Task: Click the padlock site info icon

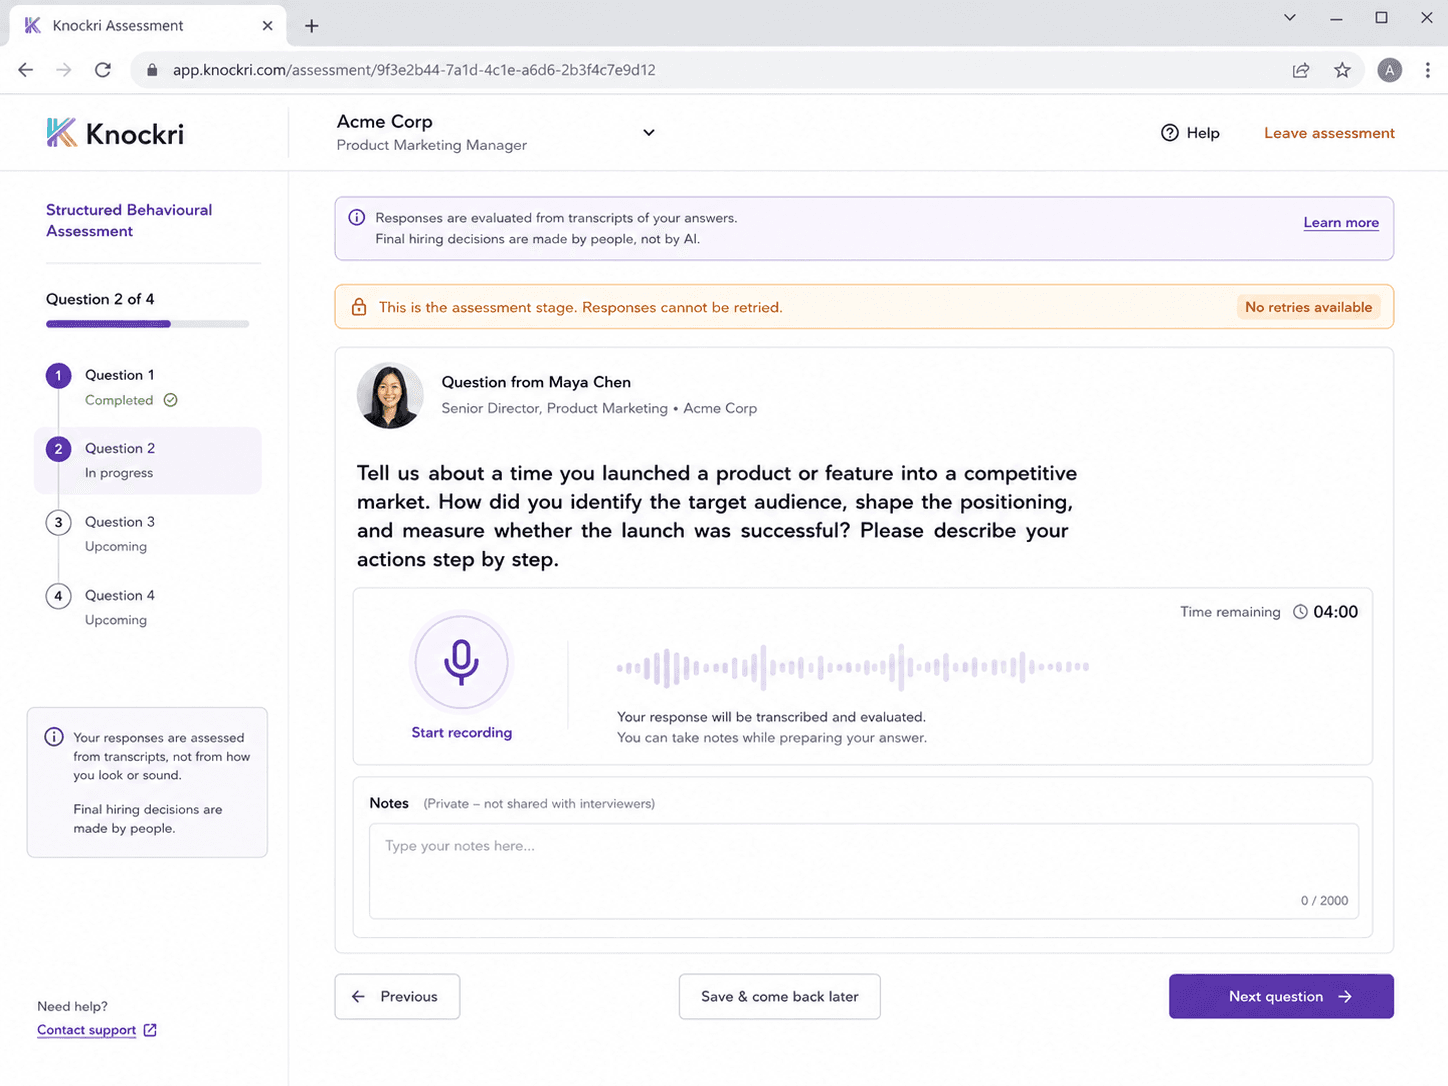Action: pyautogui.click(x=152, y=70)
